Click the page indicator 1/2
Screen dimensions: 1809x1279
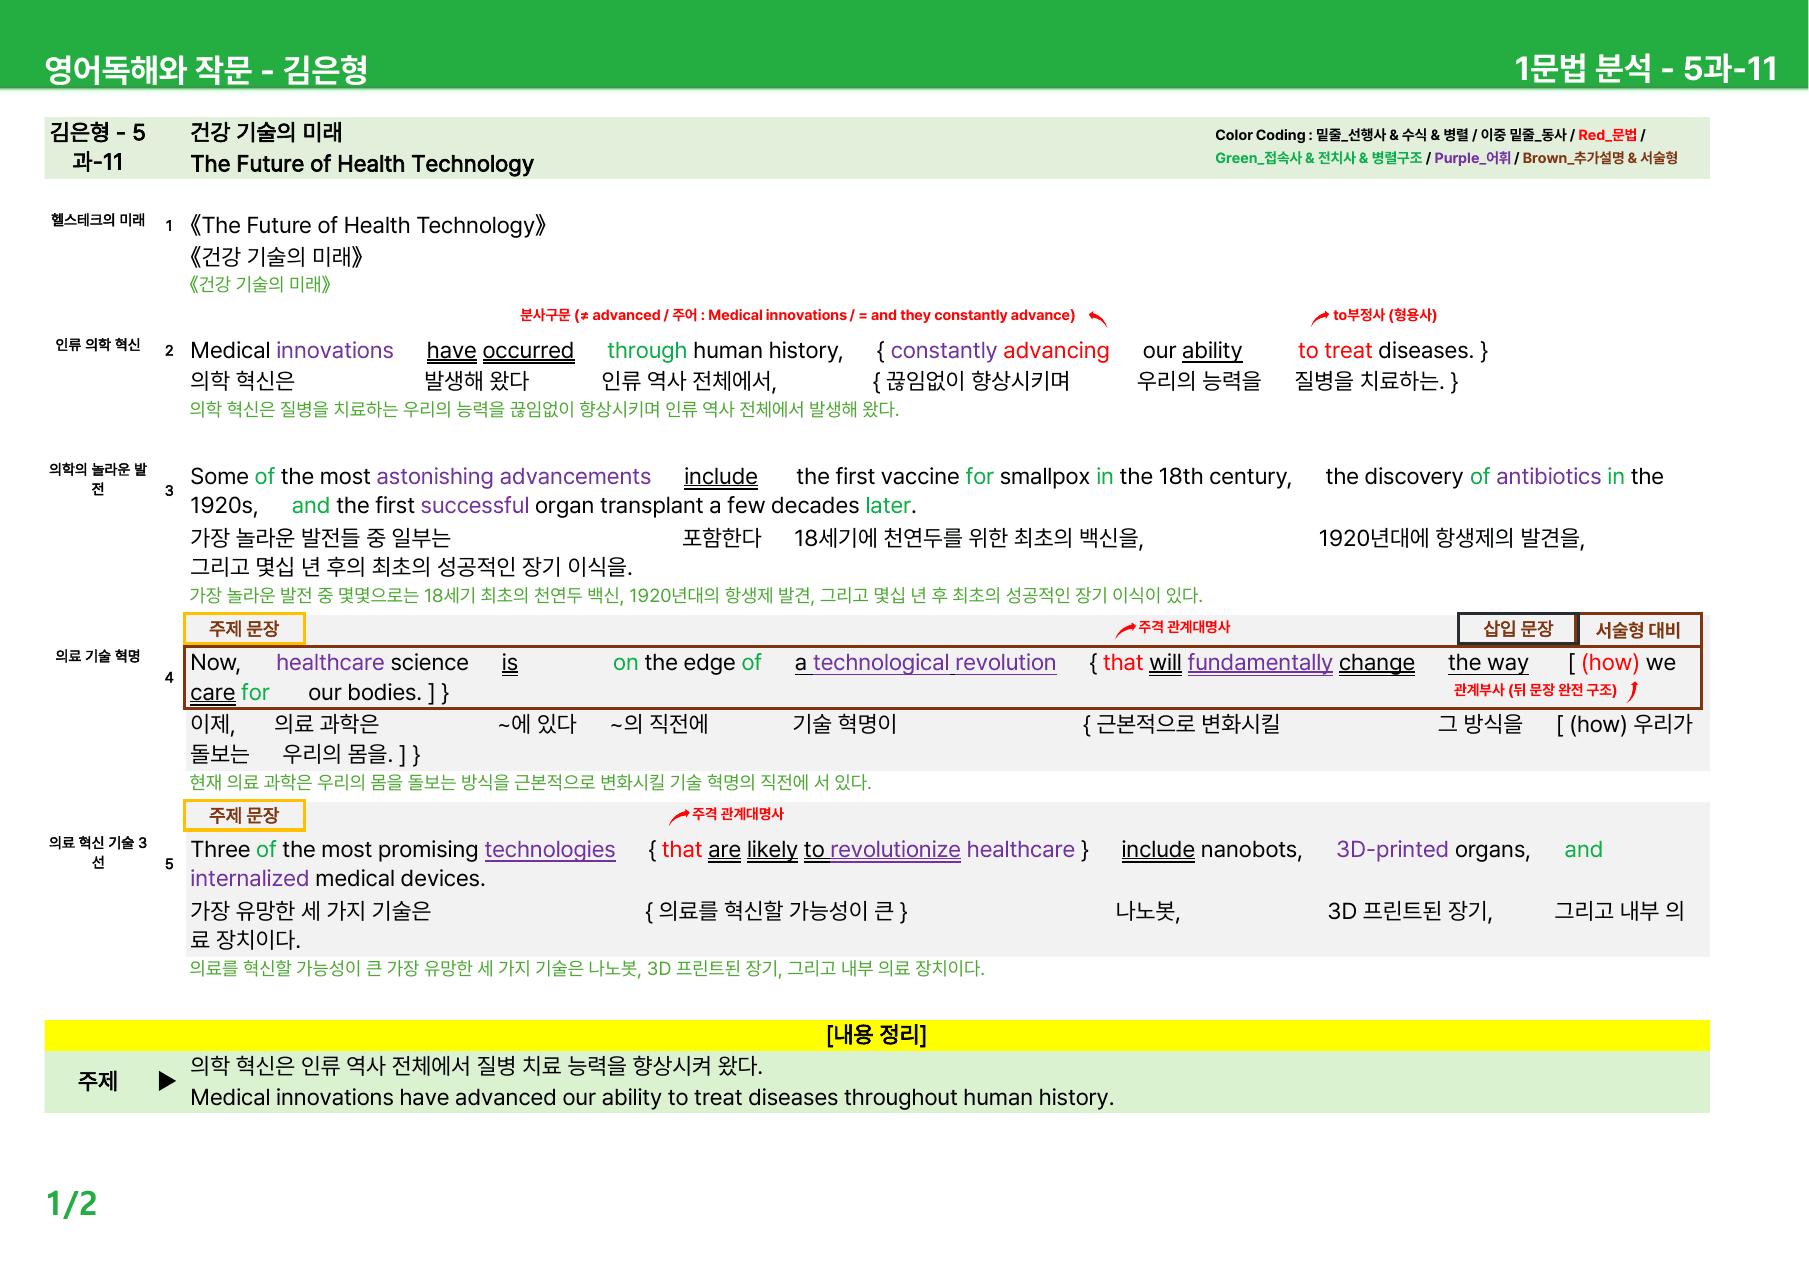[x=72, y=1204]
